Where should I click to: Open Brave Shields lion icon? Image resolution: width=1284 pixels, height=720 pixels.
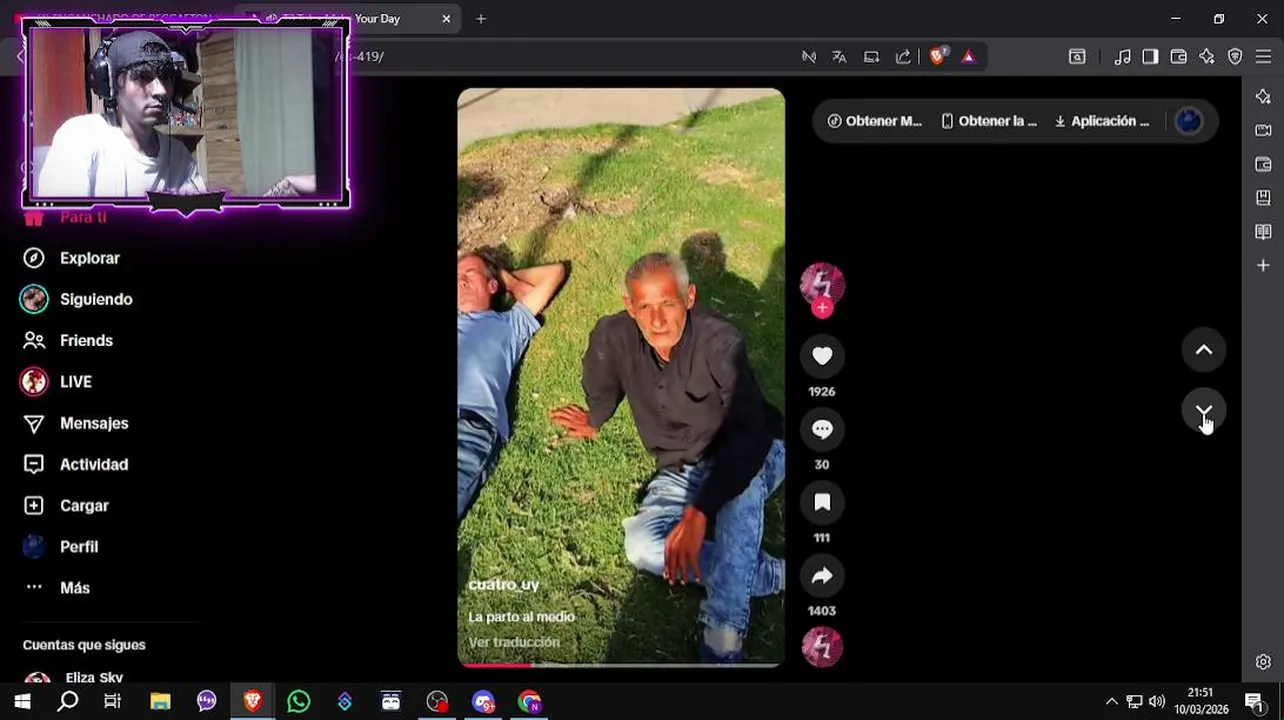(937, 56)
